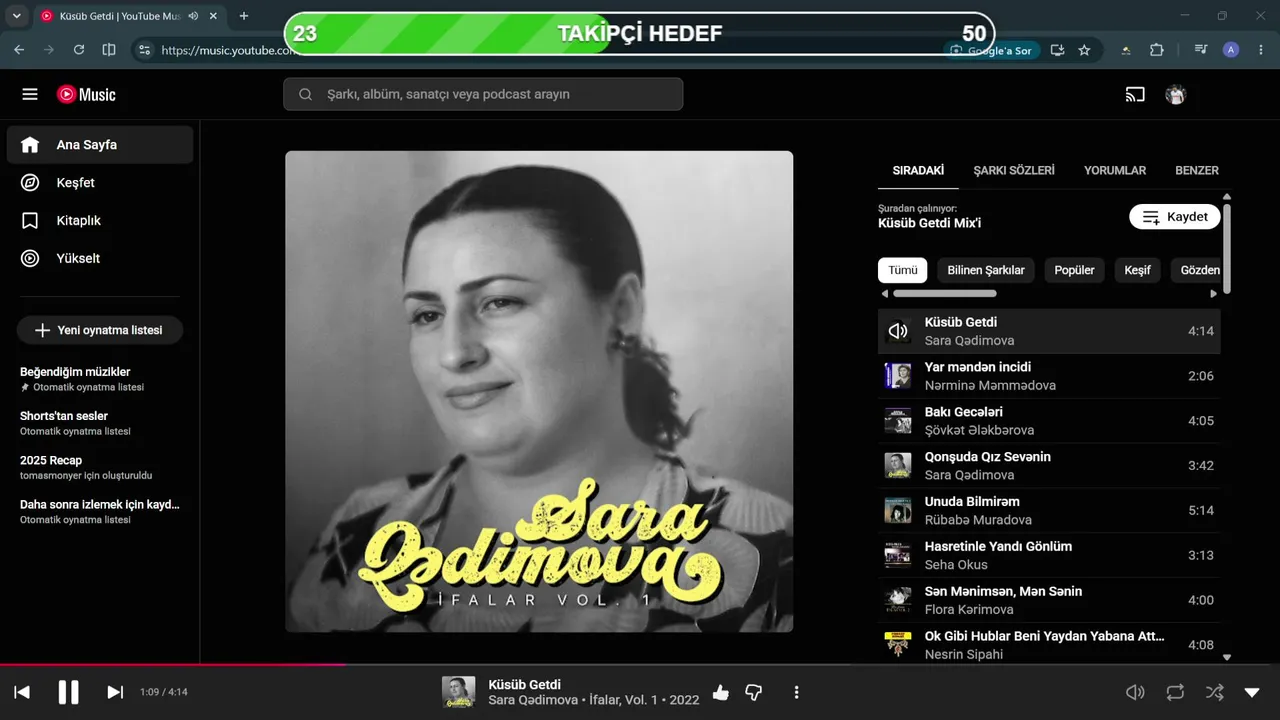The height and width of the screenshot is (720, 1280).
Task: Click the Yükselt upgrade icon in sidebar
Action: pos(30,258)
